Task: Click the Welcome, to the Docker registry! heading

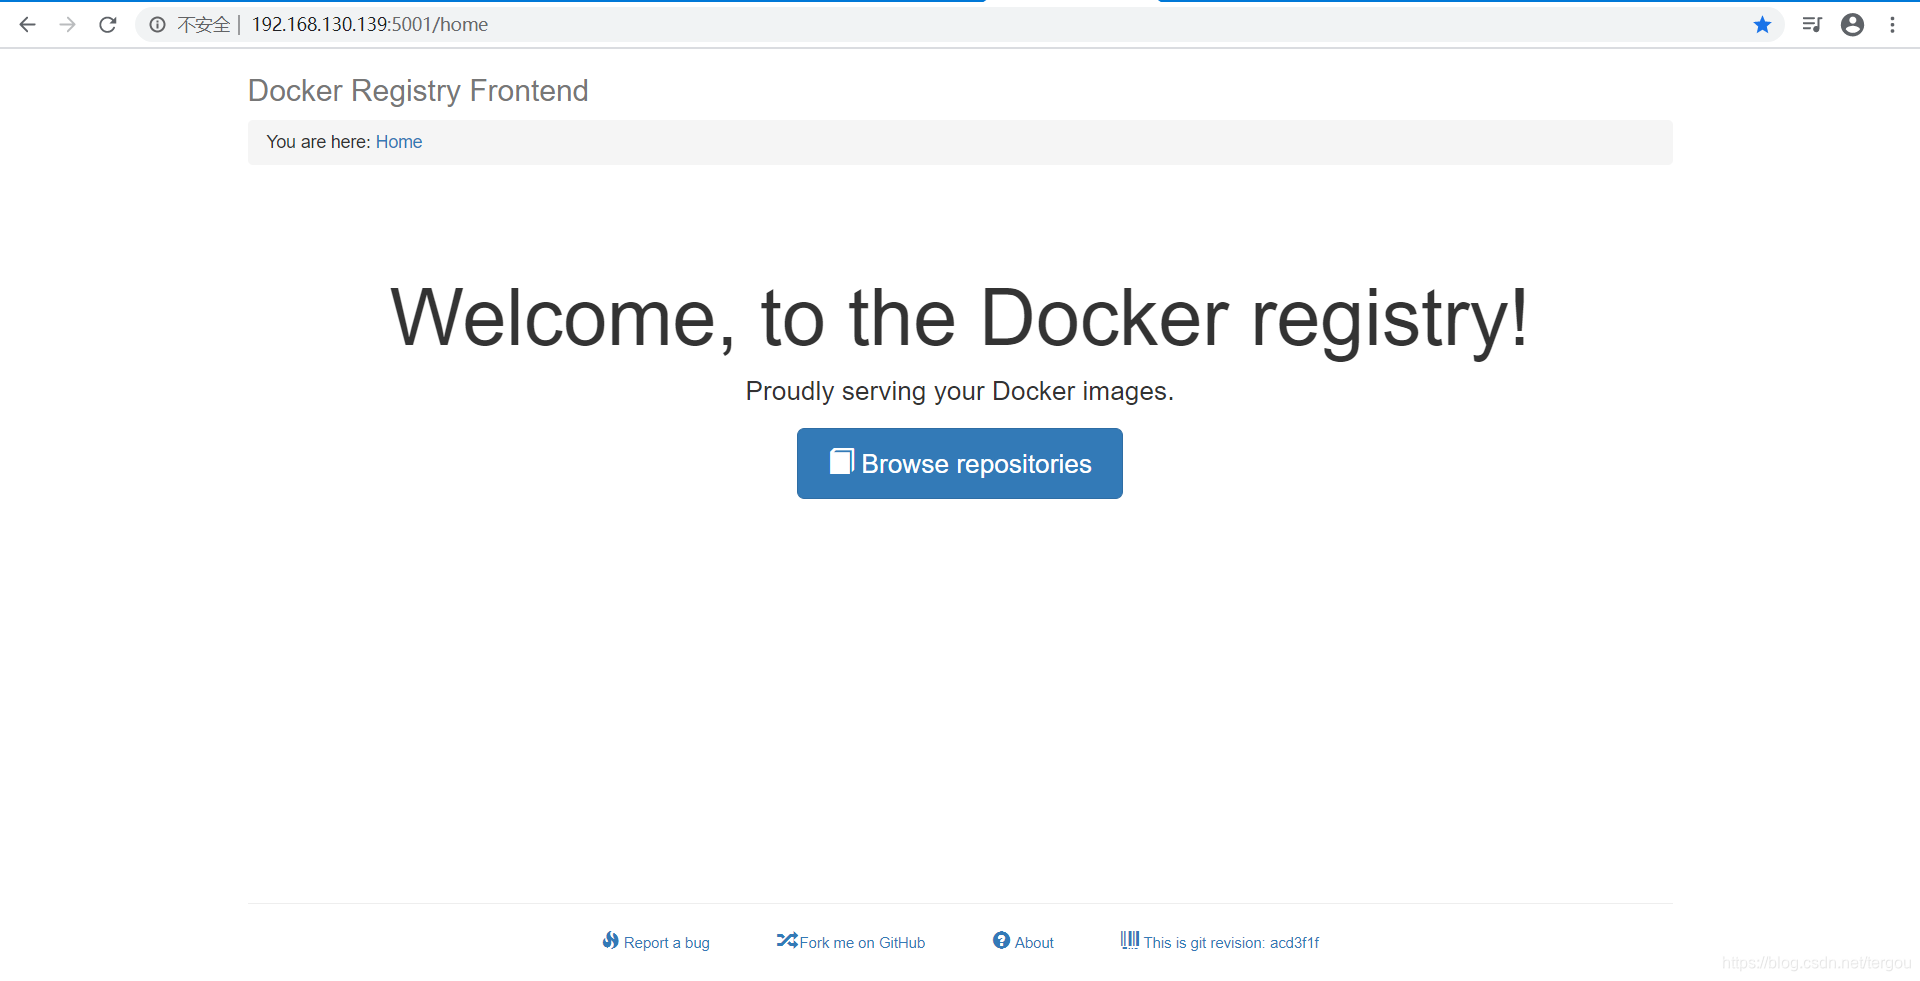Action: coord(959,318)
